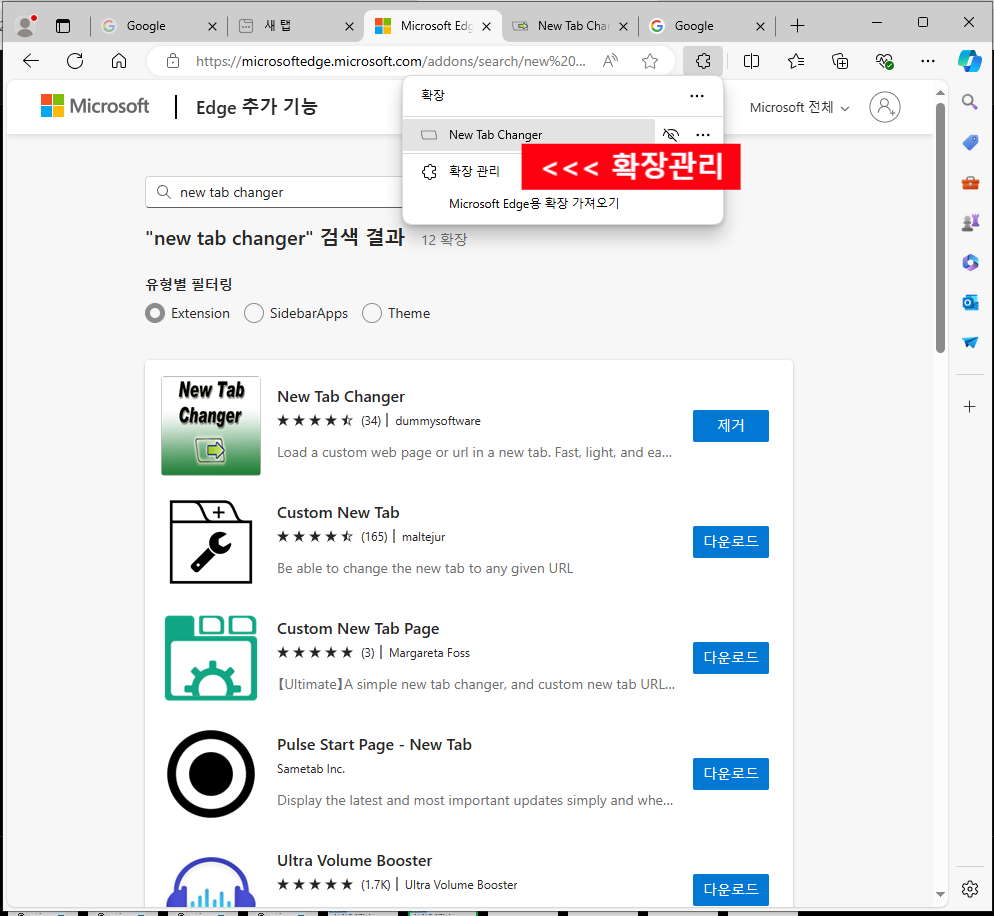Screen dimensions: 994x916
Task: Select the Extension filter radio button
Action: (155, 313)
